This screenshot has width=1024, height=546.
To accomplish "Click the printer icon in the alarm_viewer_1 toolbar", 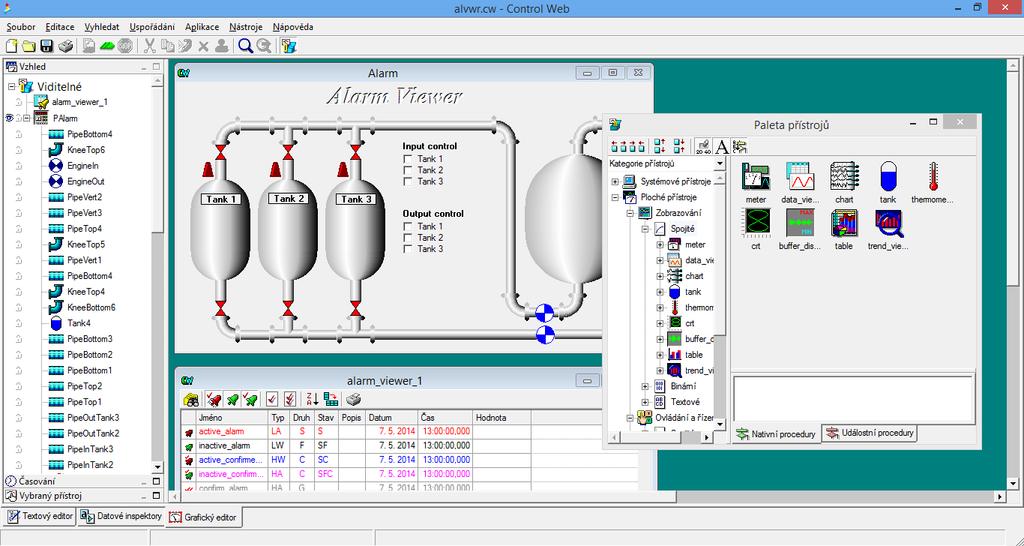I will [x=353, y=399].
